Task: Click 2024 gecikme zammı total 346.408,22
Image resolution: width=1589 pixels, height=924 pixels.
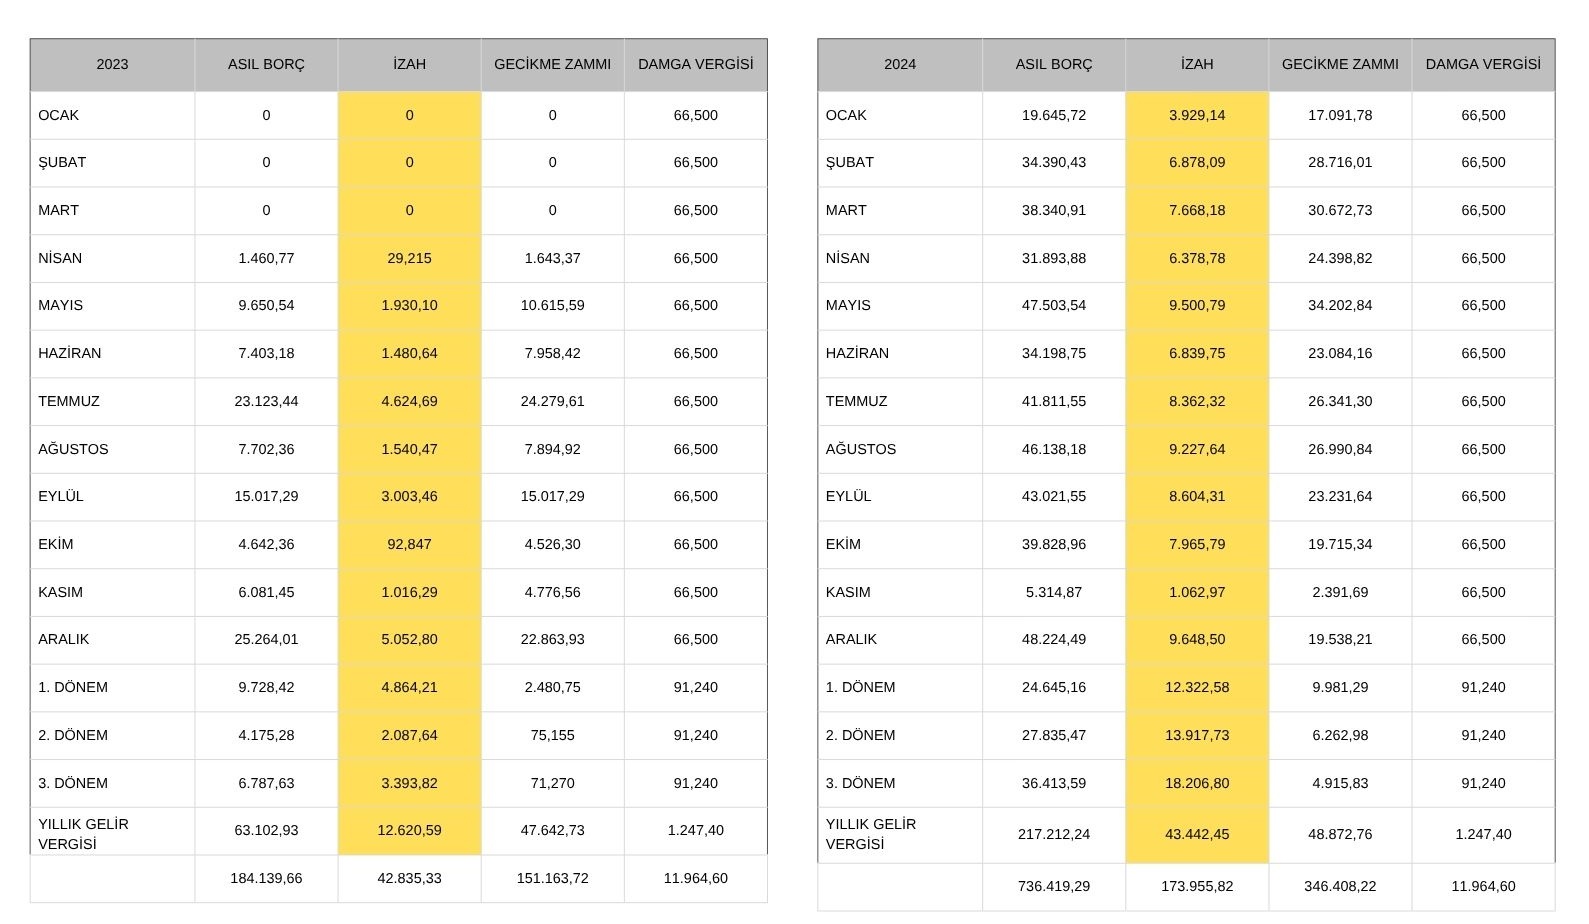Action: pyautogui.click(x=1340, y=886)
